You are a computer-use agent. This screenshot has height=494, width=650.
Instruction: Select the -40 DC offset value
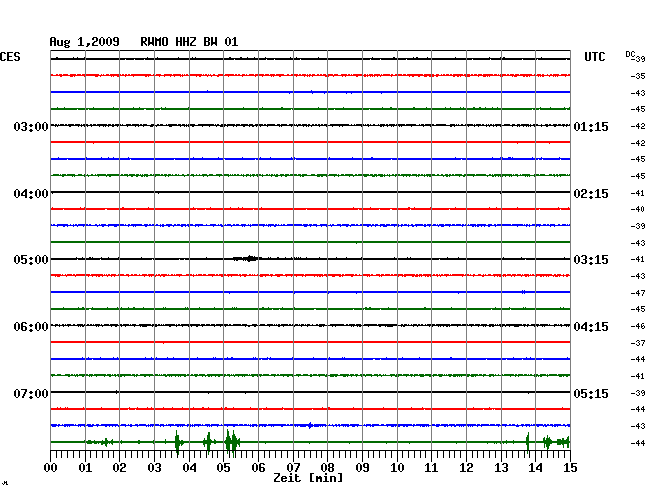pyautogui.click(x=638, y=209)
